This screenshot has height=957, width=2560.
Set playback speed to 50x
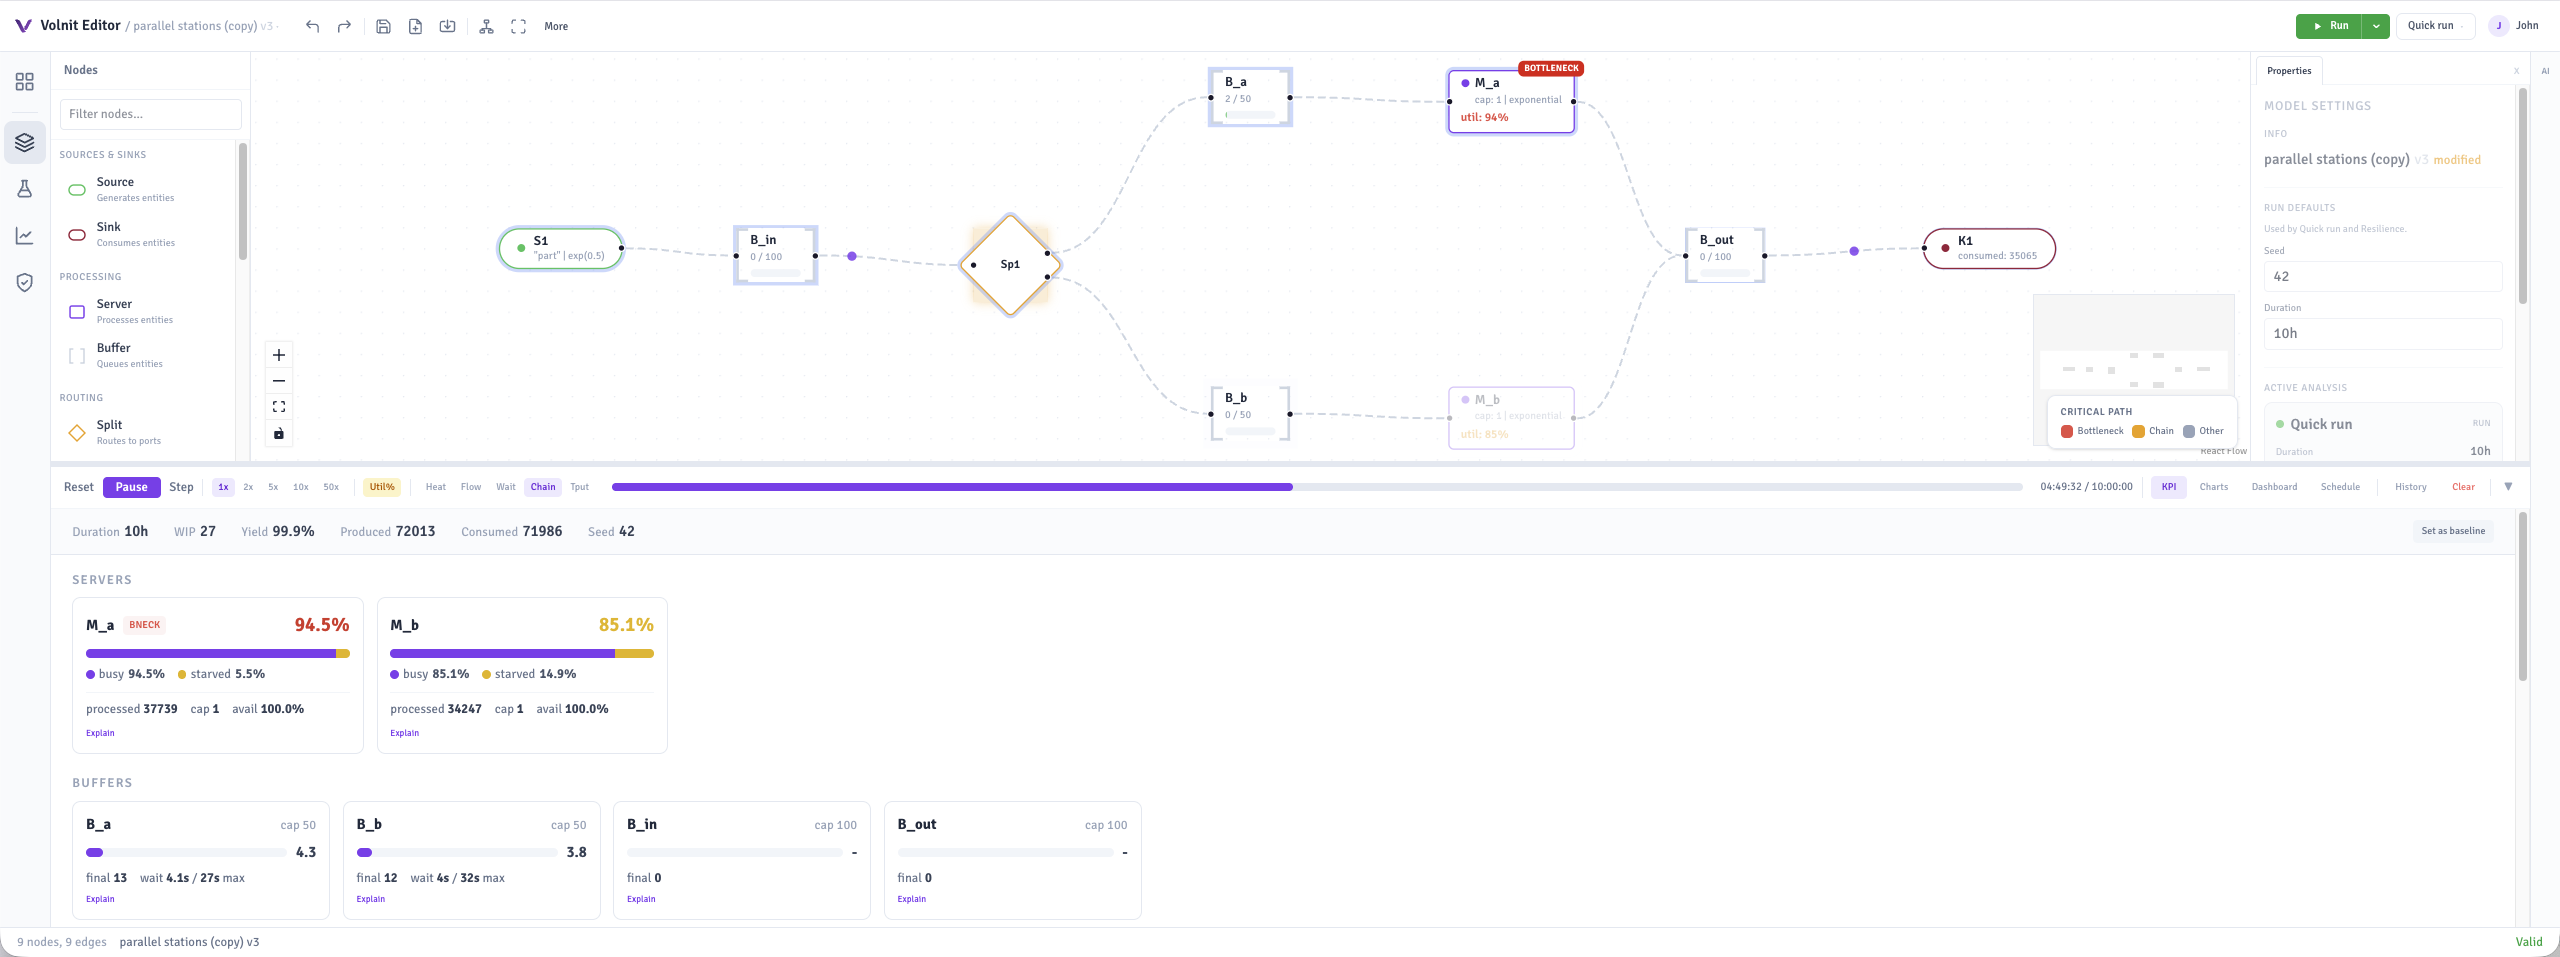331,487
